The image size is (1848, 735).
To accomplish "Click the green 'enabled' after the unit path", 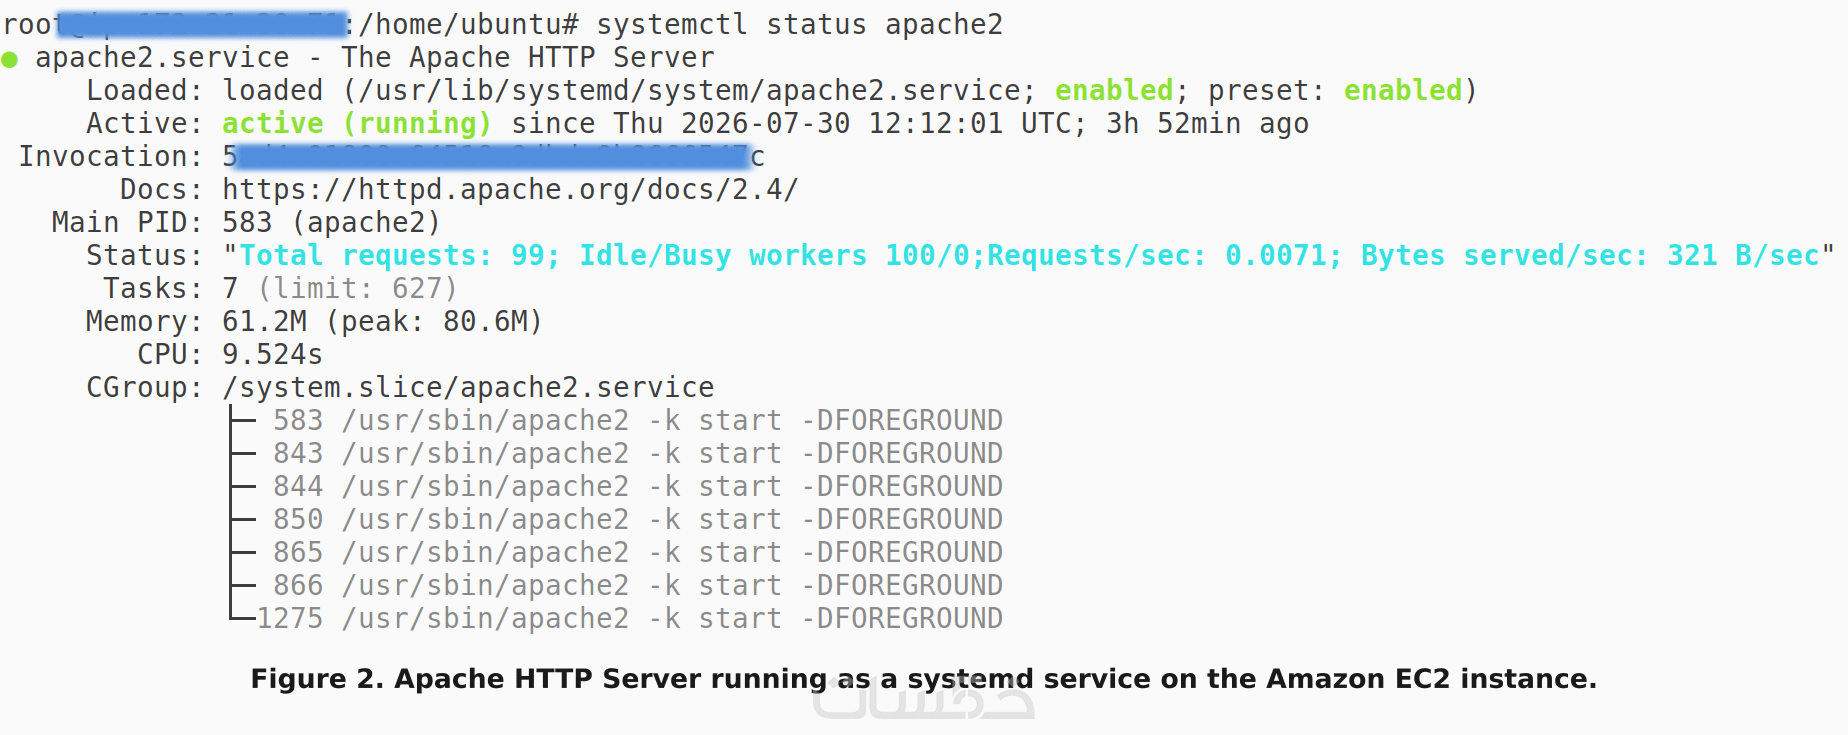I will pos(1114,91).
